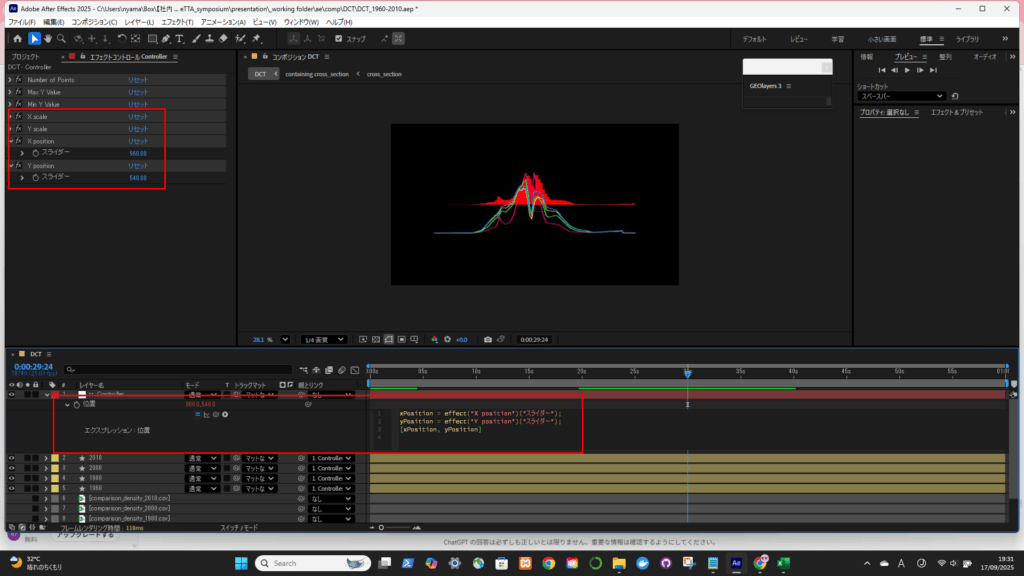1024x576 pixels.
Task: Click リセット for the X scale effect
Action: tap(137, 116)
